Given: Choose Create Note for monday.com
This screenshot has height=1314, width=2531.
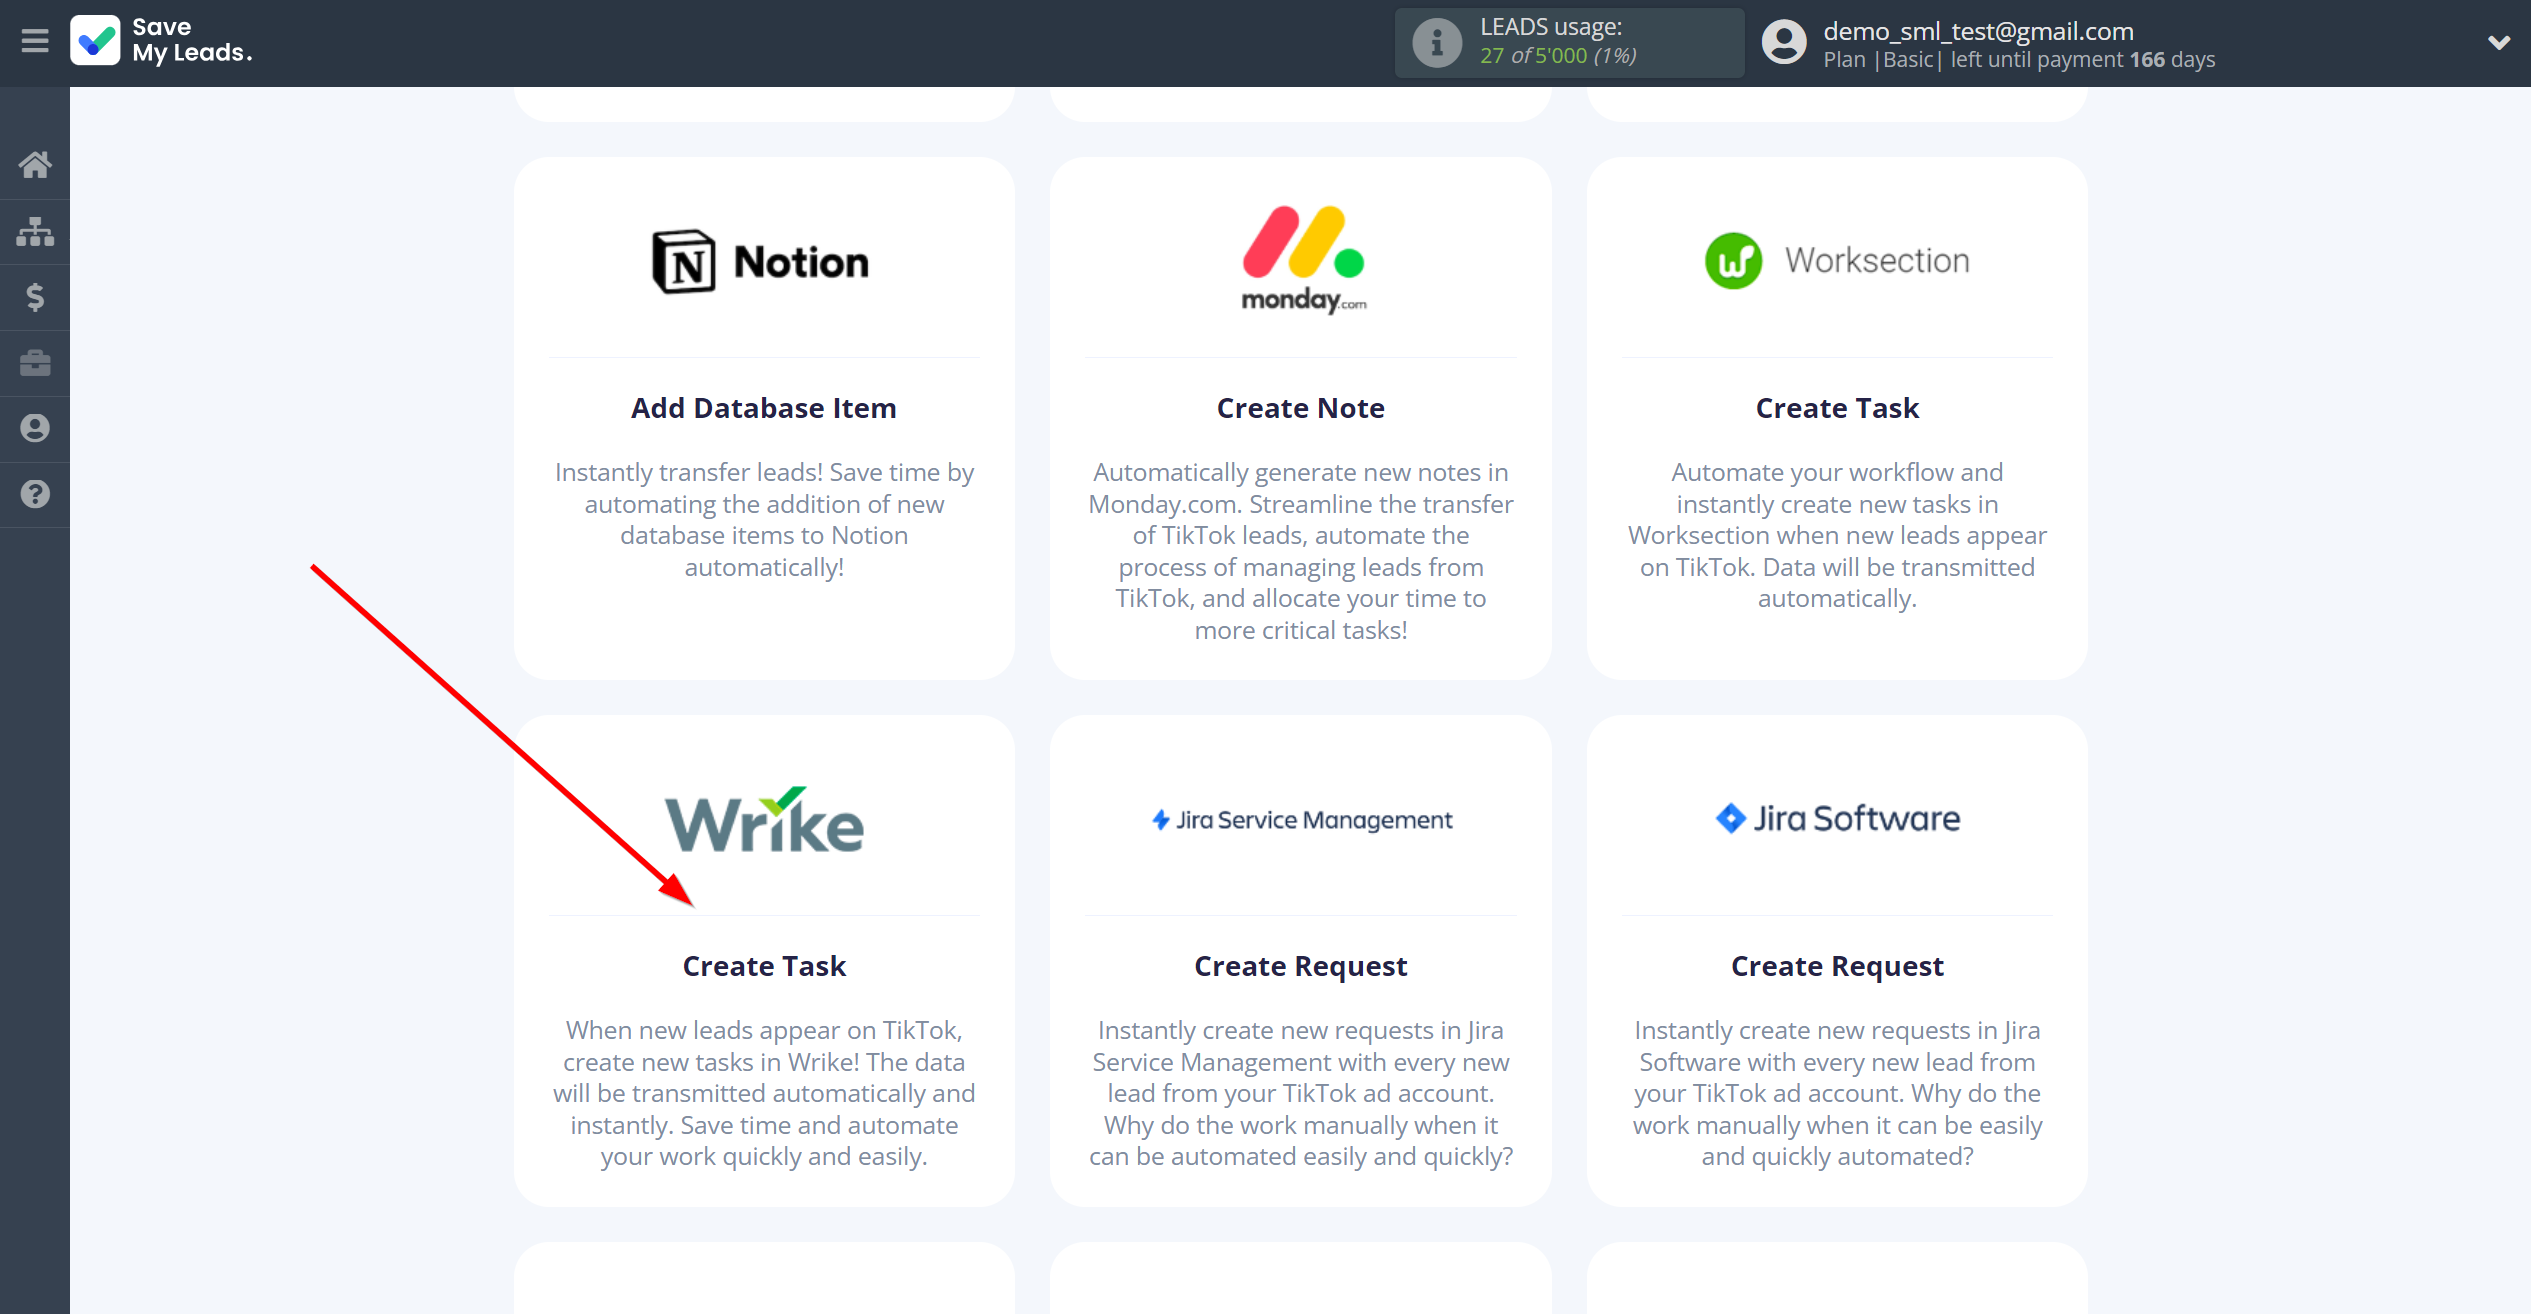Looking at the screenshot, I should 1300,408.
